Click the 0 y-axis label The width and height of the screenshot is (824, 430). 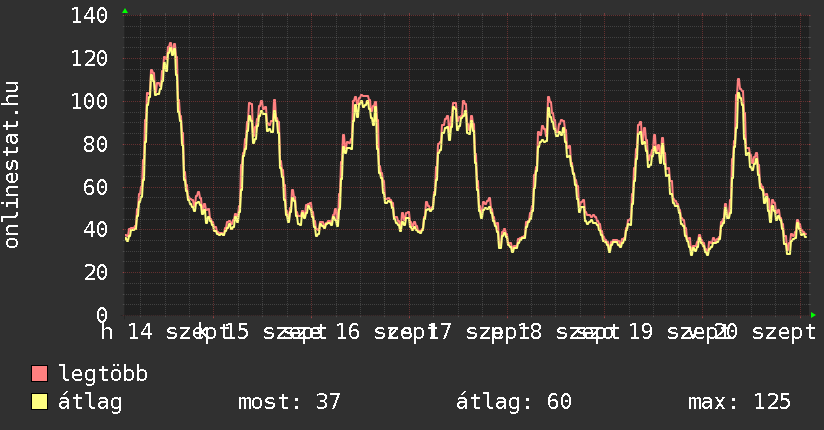(102, 315)
